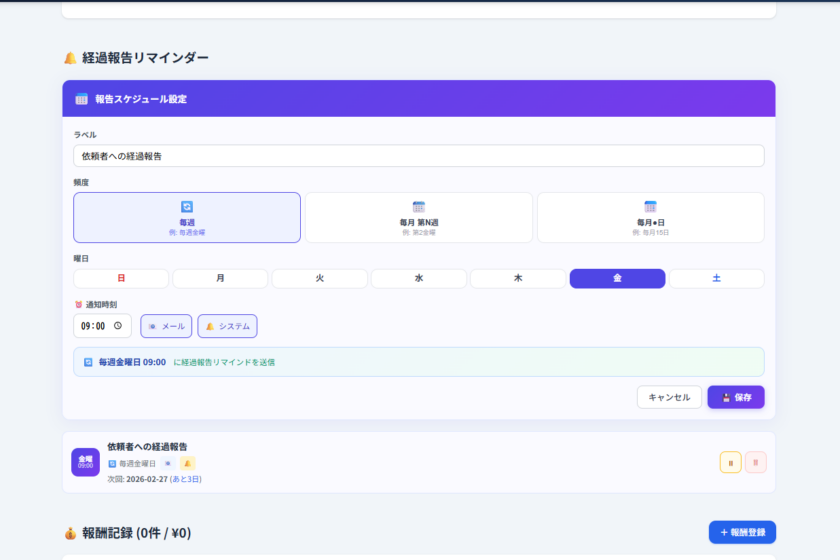Select 水 (Wednesday) as the weekday

419,278
